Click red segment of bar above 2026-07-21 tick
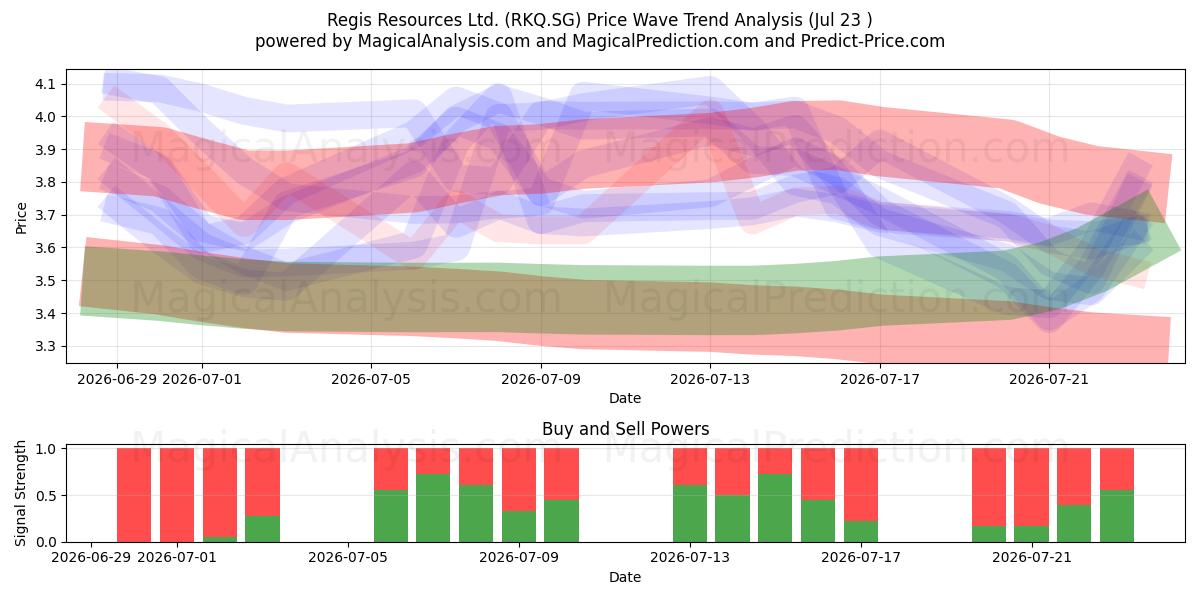 [1032, 487]
